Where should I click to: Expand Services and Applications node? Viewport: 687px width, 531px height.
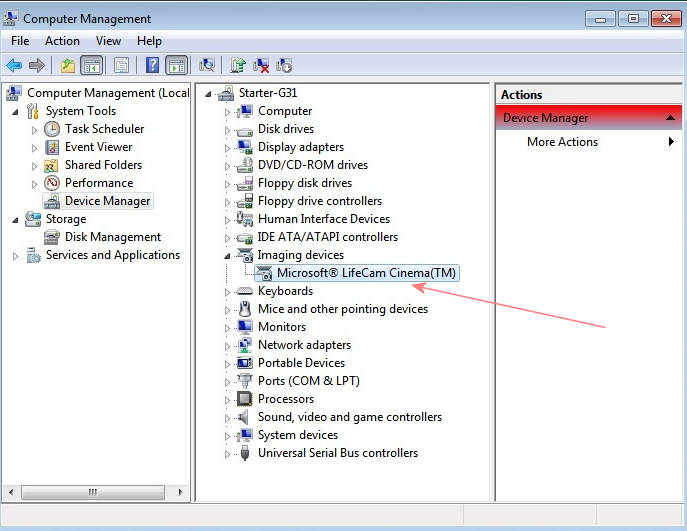(15, 256)
